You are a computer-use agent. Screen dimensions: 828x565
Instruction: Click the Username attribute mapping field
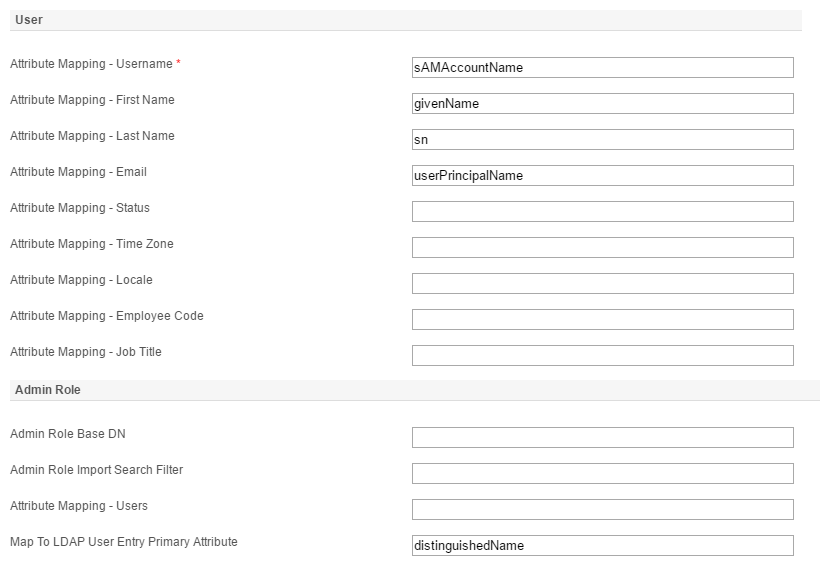[x=602, y=68]
